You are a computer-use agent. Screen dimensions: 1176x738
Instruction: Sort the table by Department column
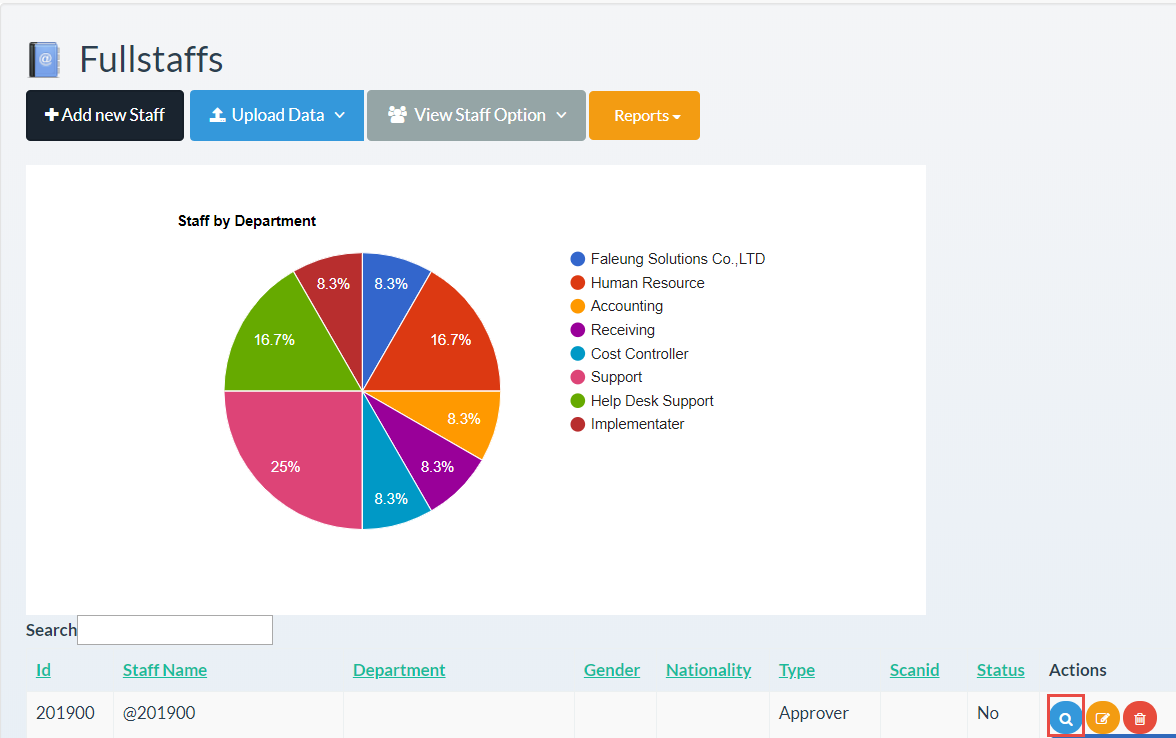click(399, 669)
